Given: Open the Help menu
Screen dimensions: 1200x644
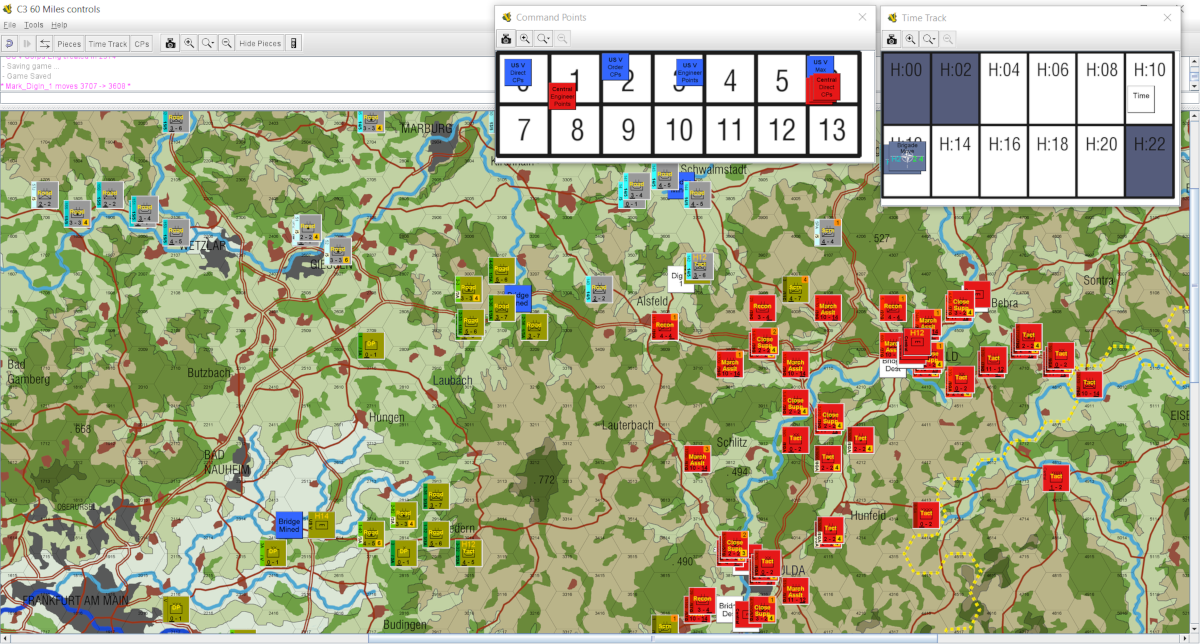Looking at the screenshot, I should (x=59, y=25).
